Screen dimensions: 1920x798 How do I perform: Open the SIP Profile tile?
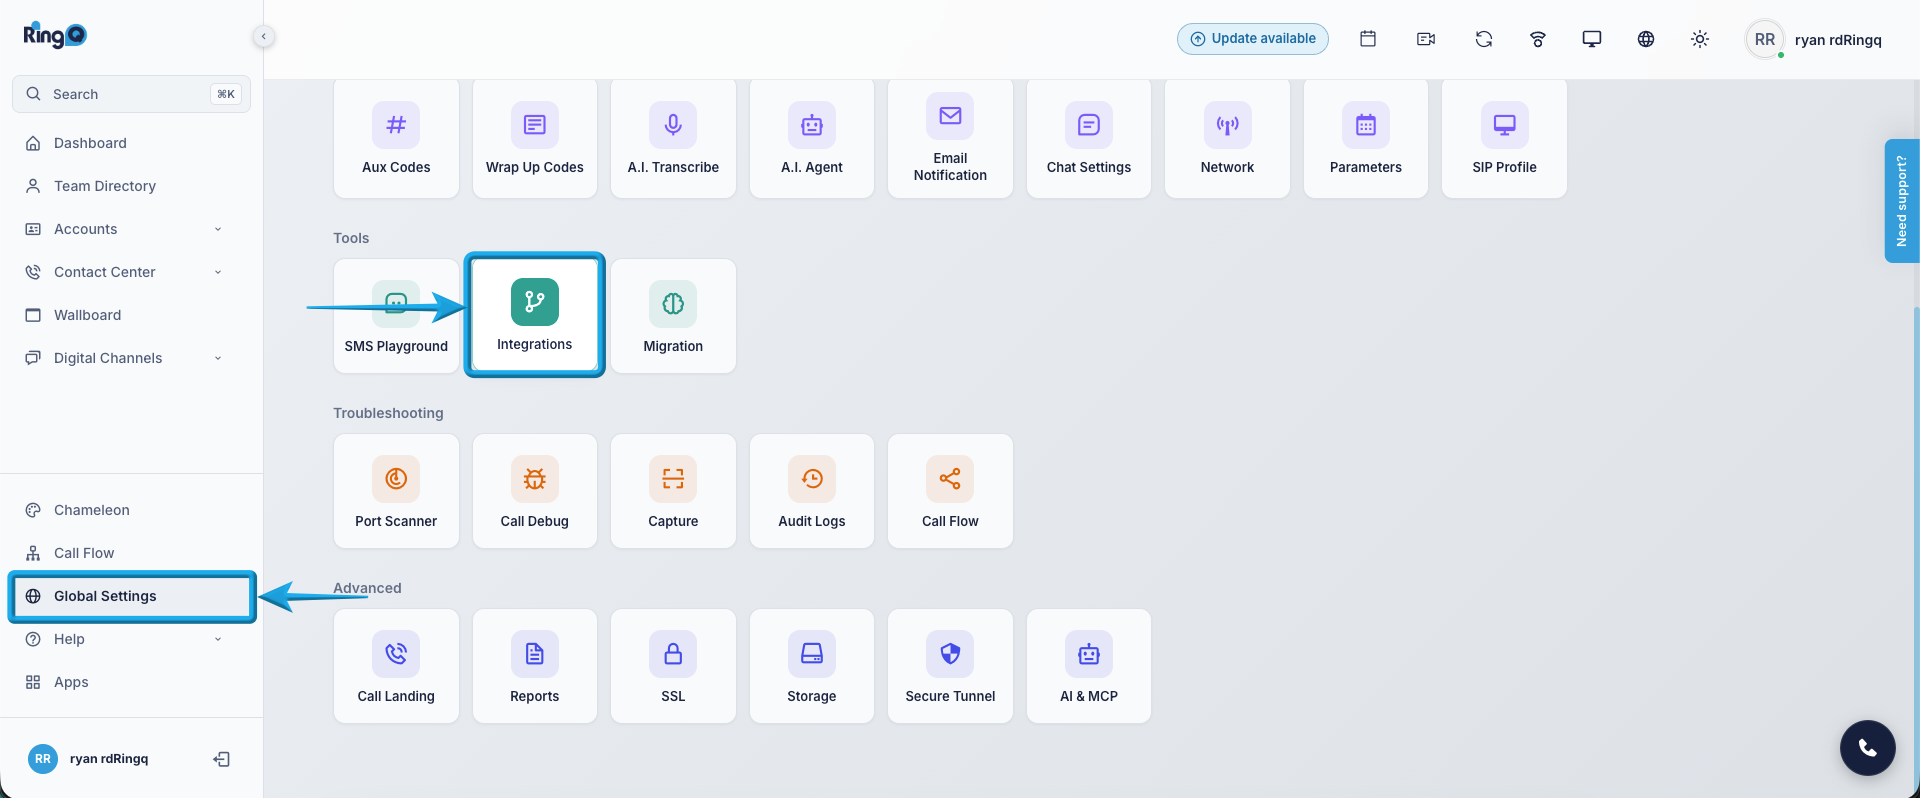1504,139
